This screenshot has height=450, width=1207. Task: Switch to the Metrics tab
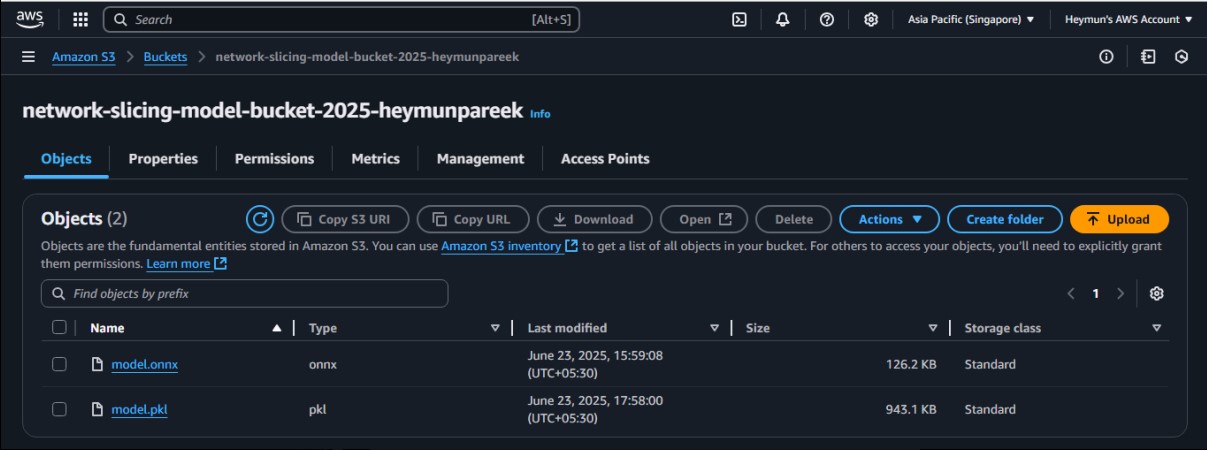[x=375, y=158]
